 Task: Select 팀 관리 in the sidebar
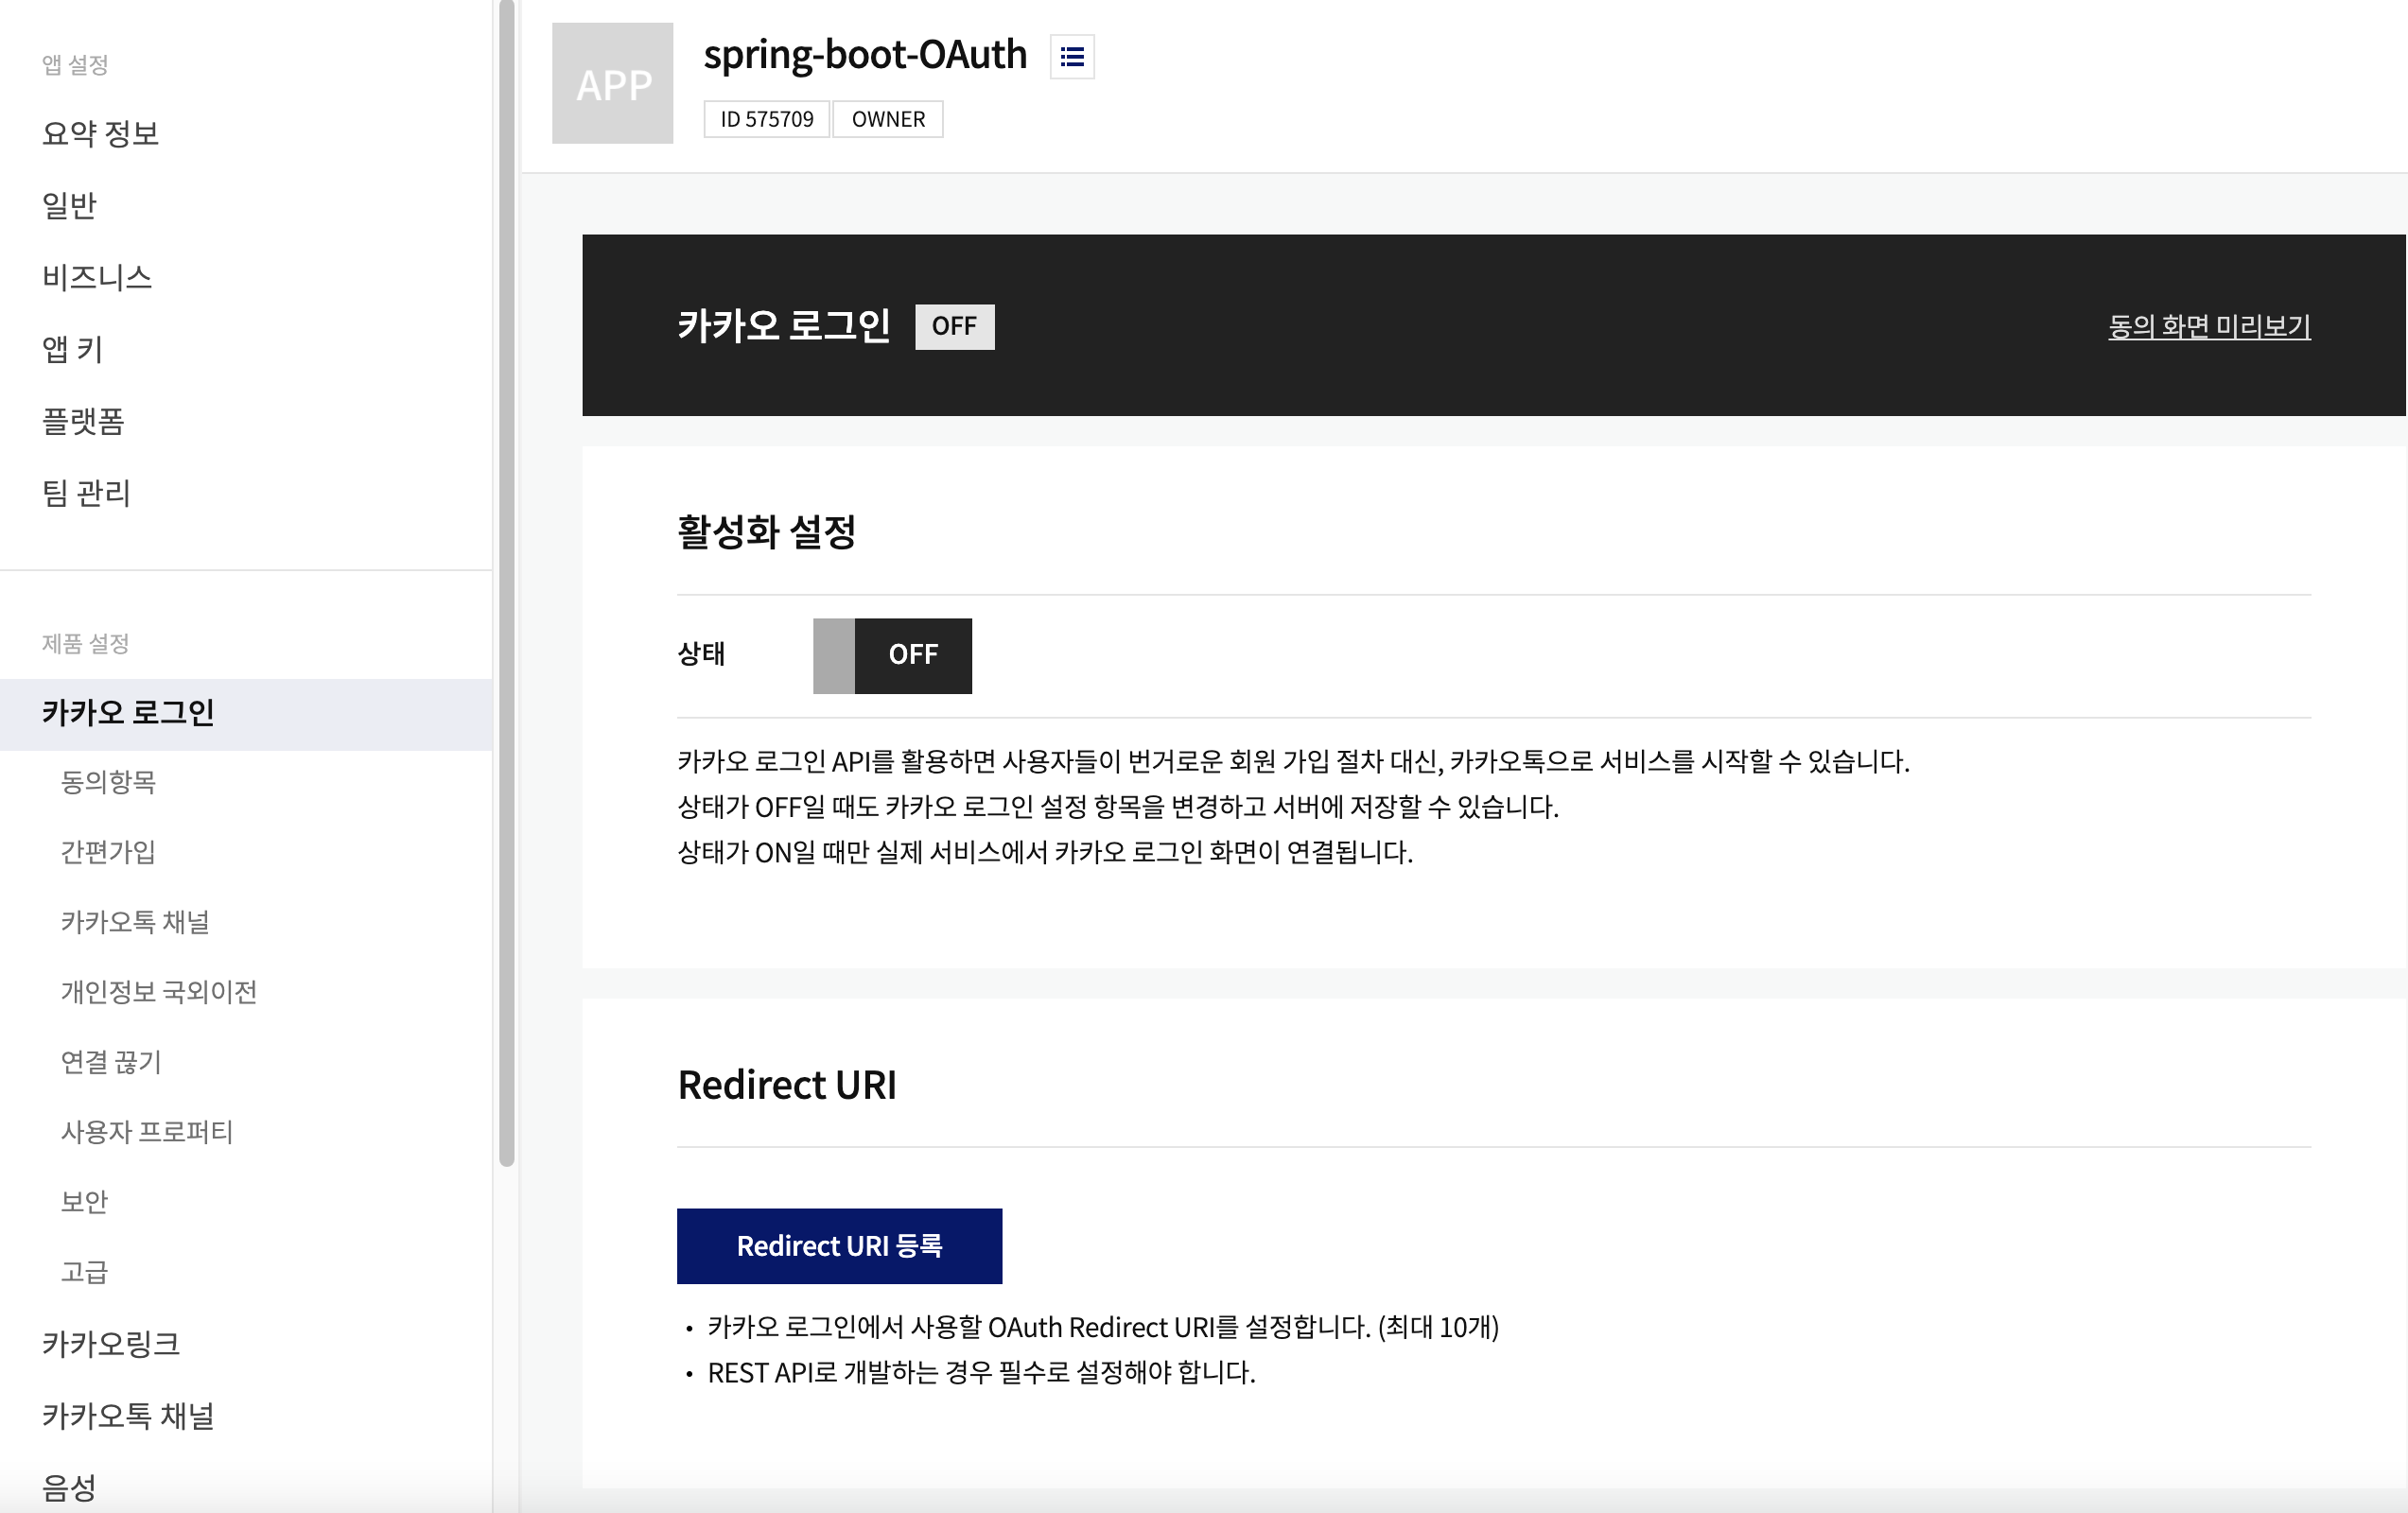86,493
